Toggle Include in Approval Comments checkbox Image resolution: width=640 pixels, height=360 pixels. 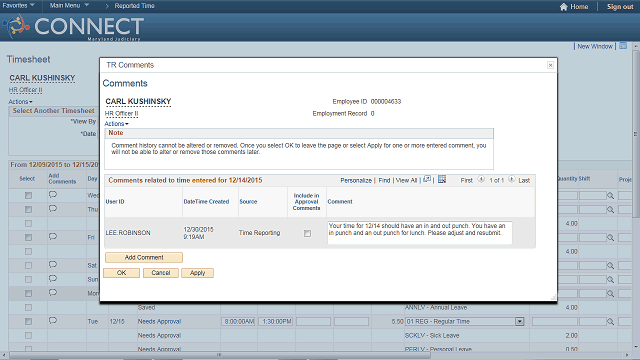click(307, 233)
